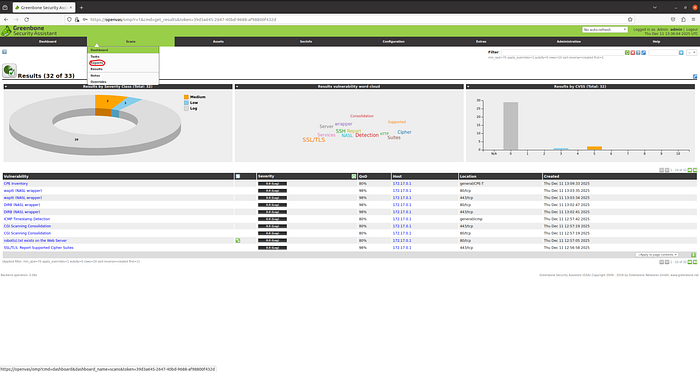This screenshot has height=372, width=700.
Task: Open the Administration main menu
Action: coord(568,42)
